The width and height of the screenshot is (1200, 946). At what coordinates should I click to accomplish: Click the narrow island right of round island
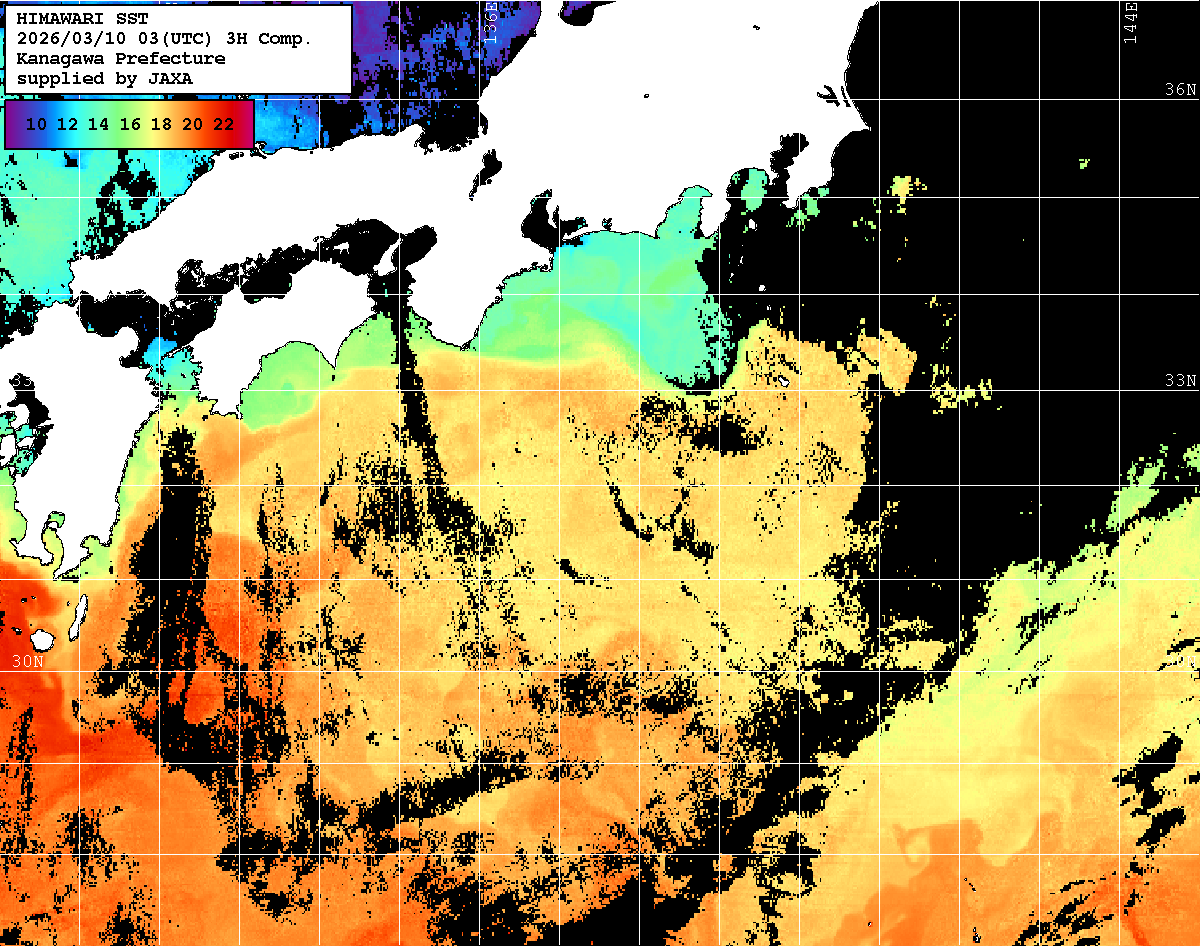tap(76, 618)
